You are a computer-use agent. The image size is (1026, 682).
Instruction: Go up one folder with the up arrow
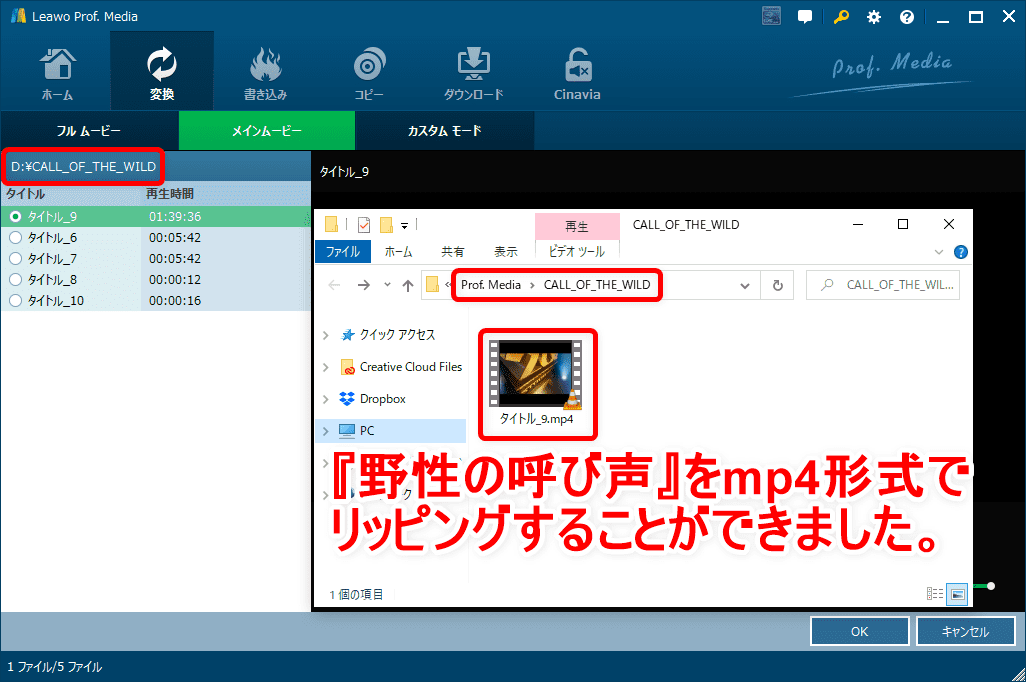click(408, 285)
